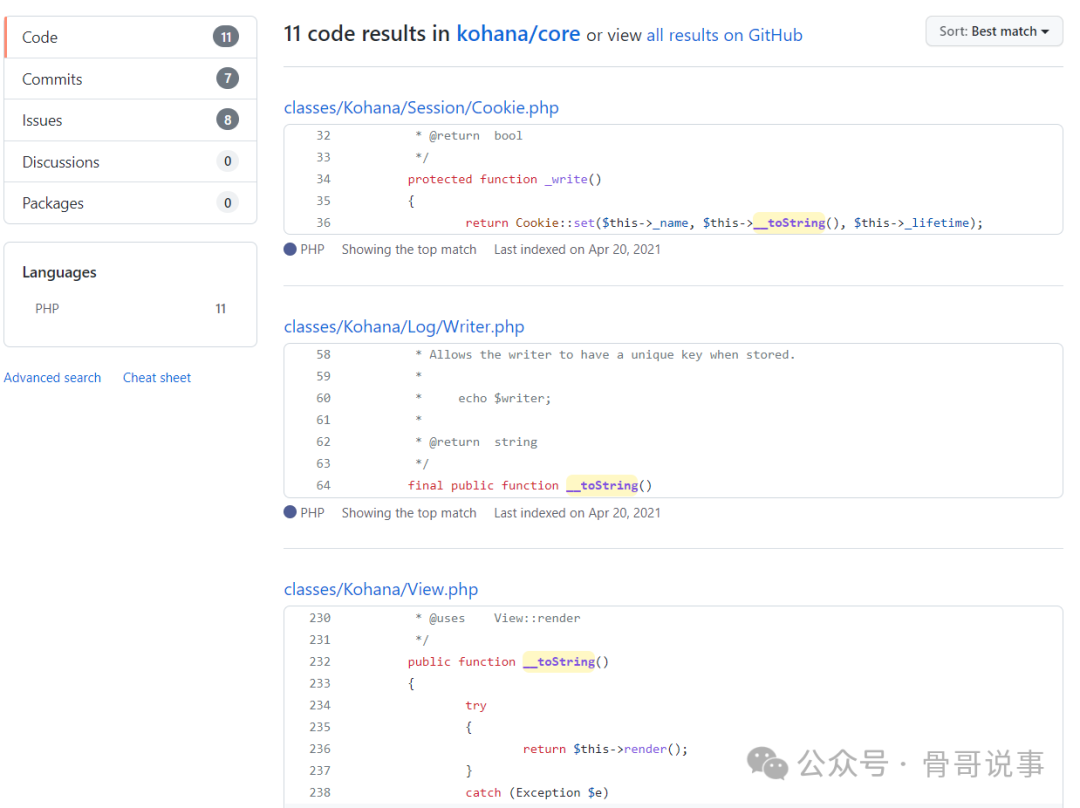Image resolution: width=1080 pixels, height=808 pixels.
Task: Click the Languages heading
Action: point(59,272)
